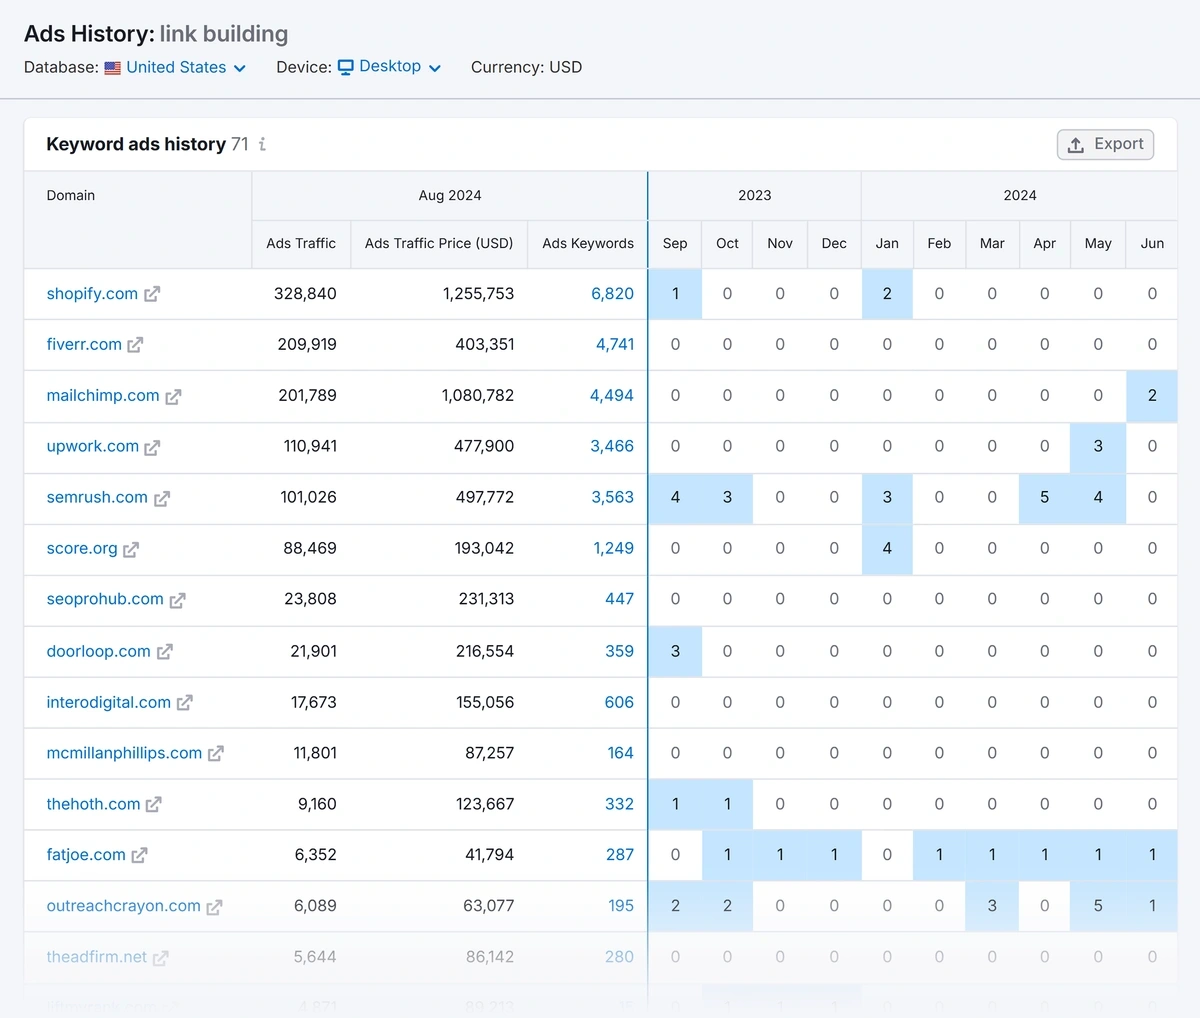The height and width of the screenshot is (1018, 1200).
Task: Open external link icon beside seoprohub.com
Action: [177, 600]
